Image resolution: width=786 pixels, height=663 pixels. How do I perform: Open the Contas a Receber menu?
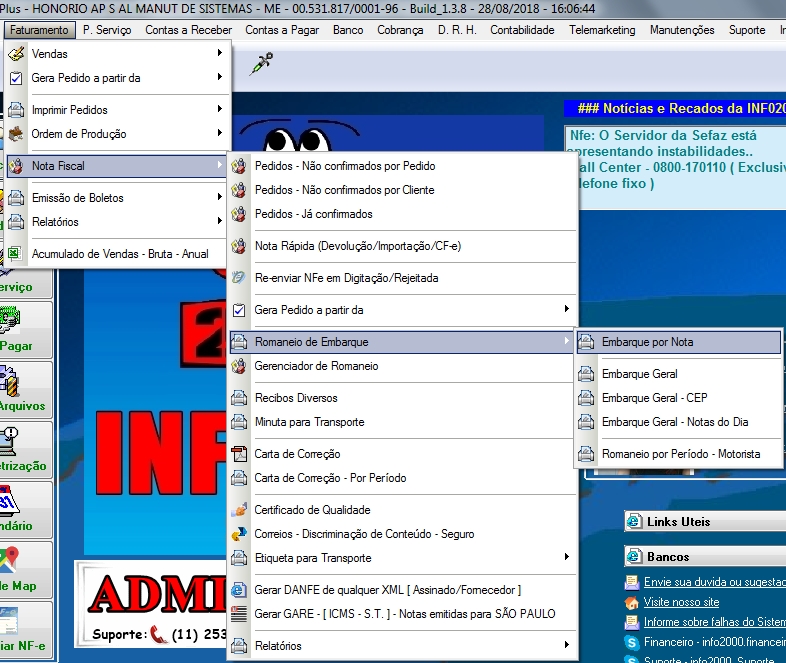188,30
